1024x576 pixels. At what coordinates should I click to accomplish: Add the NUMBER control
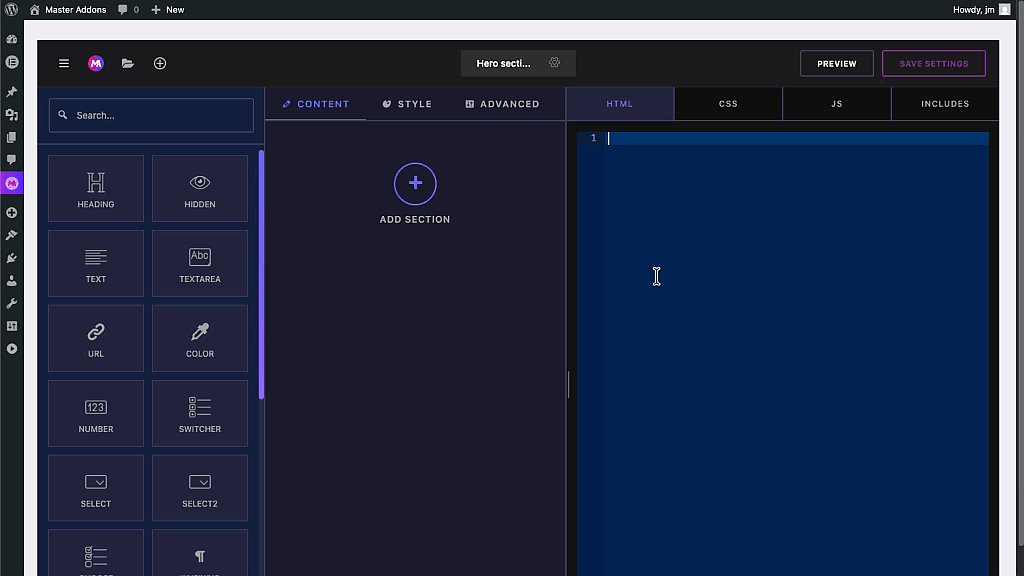96,413
